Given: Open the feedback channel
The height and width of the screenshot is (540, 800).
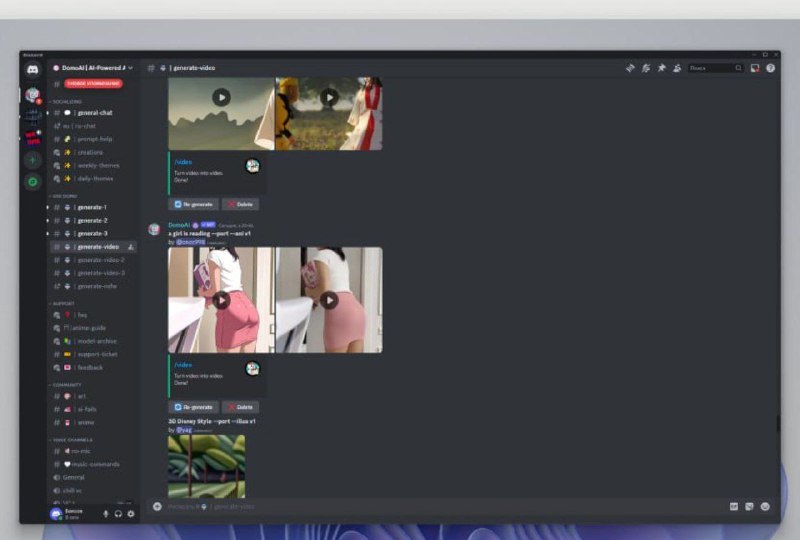Looking at the screenshot, I should point(93,367).
